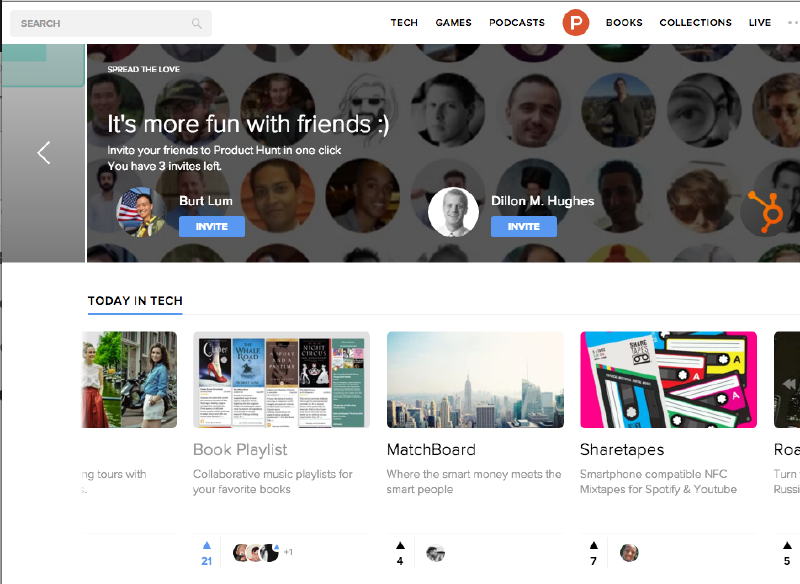
Task: Invite Burt Lum to Product Hunt
Action: pyautogui.click(x=211, y=227)
